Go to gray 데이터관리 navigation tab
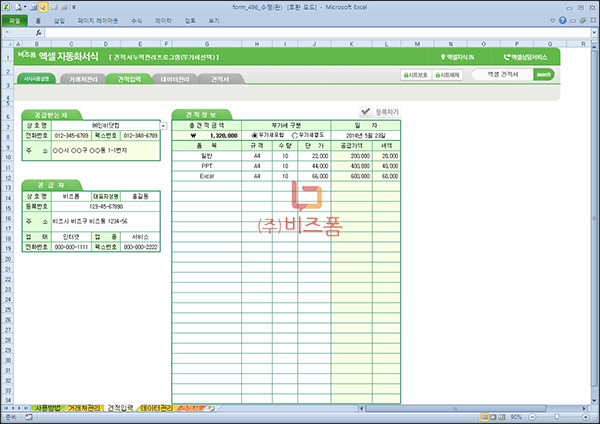This screenshot has width=600, height=424. (x=175, y=79)
